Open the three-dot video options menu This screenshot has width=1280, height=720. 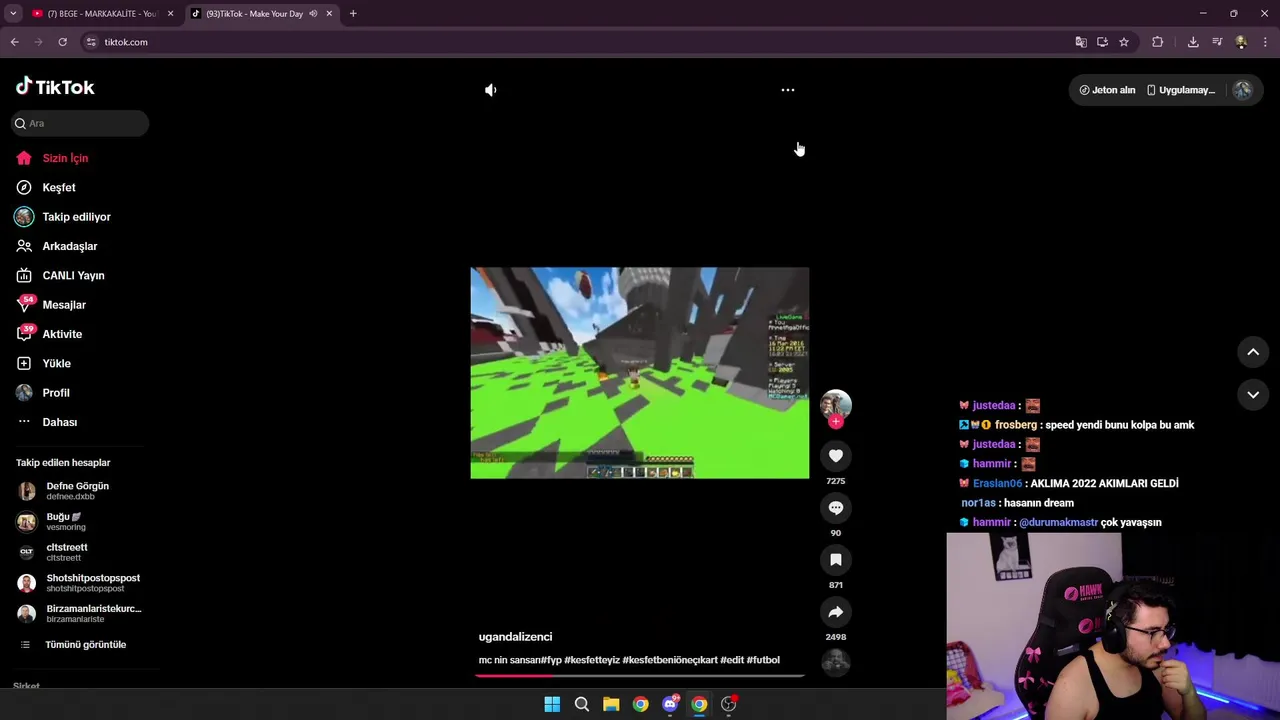point(788,90)
